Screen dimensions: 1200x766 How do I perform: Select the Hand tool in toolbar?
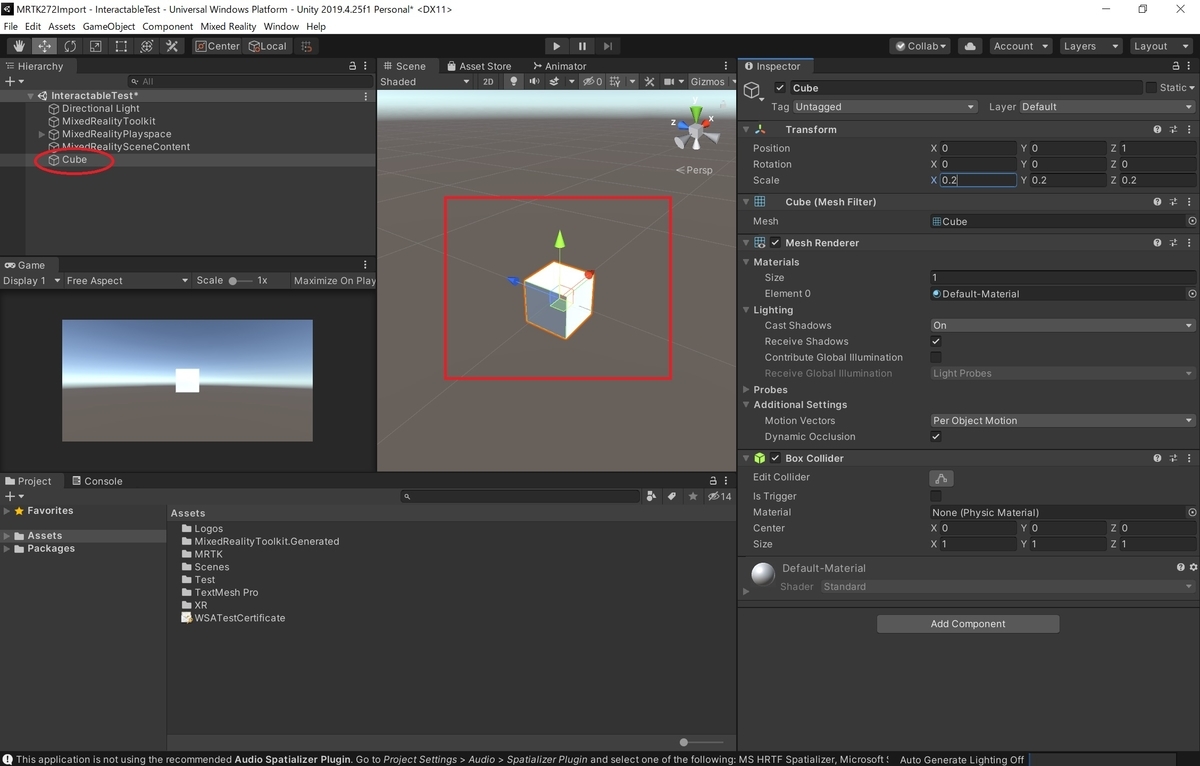coord(19,46)
